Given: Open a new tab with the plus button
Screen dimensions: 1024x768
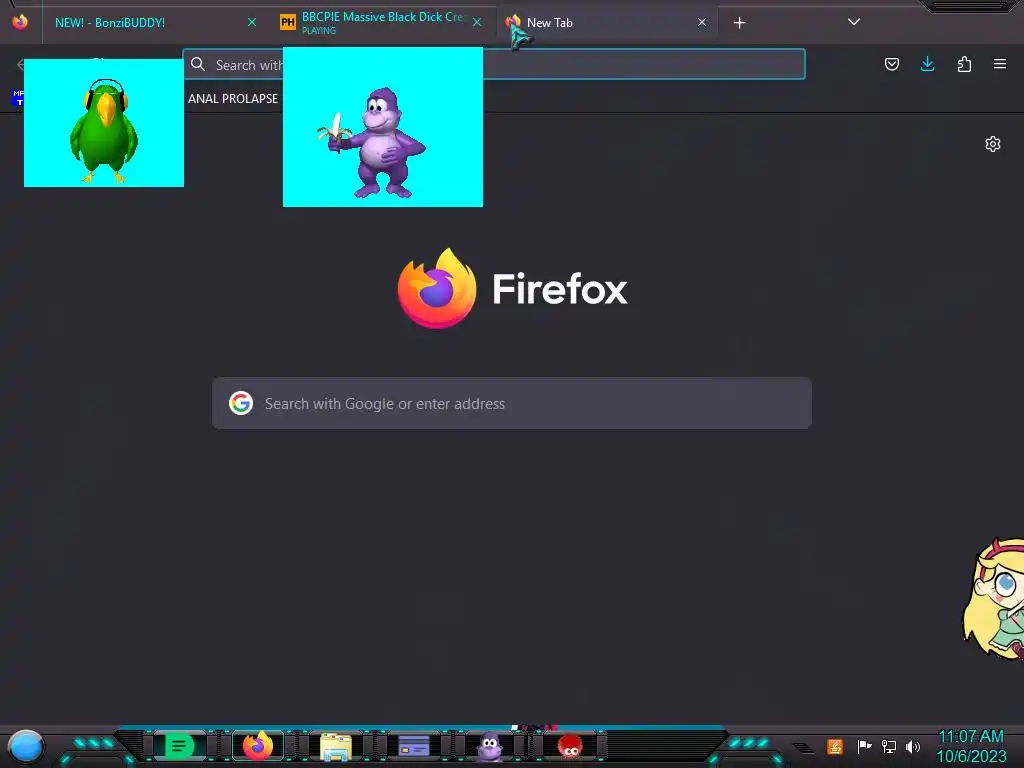Looking at the screenshot, I should [739, 23].
